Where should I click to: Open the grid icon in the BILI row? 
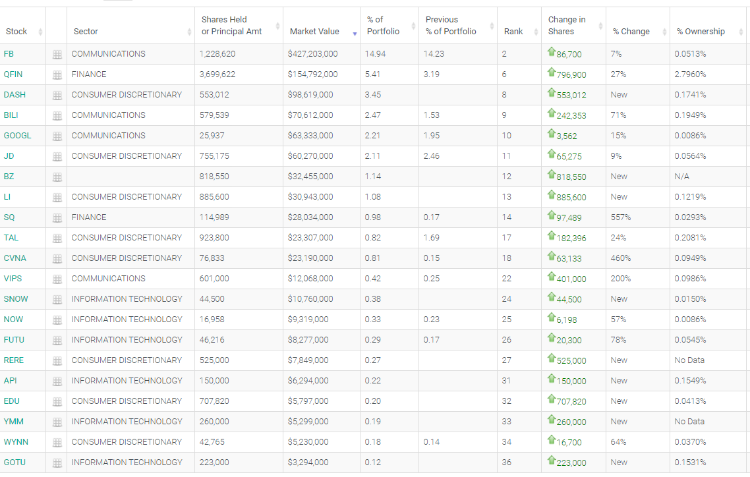[x=57, y=116]
